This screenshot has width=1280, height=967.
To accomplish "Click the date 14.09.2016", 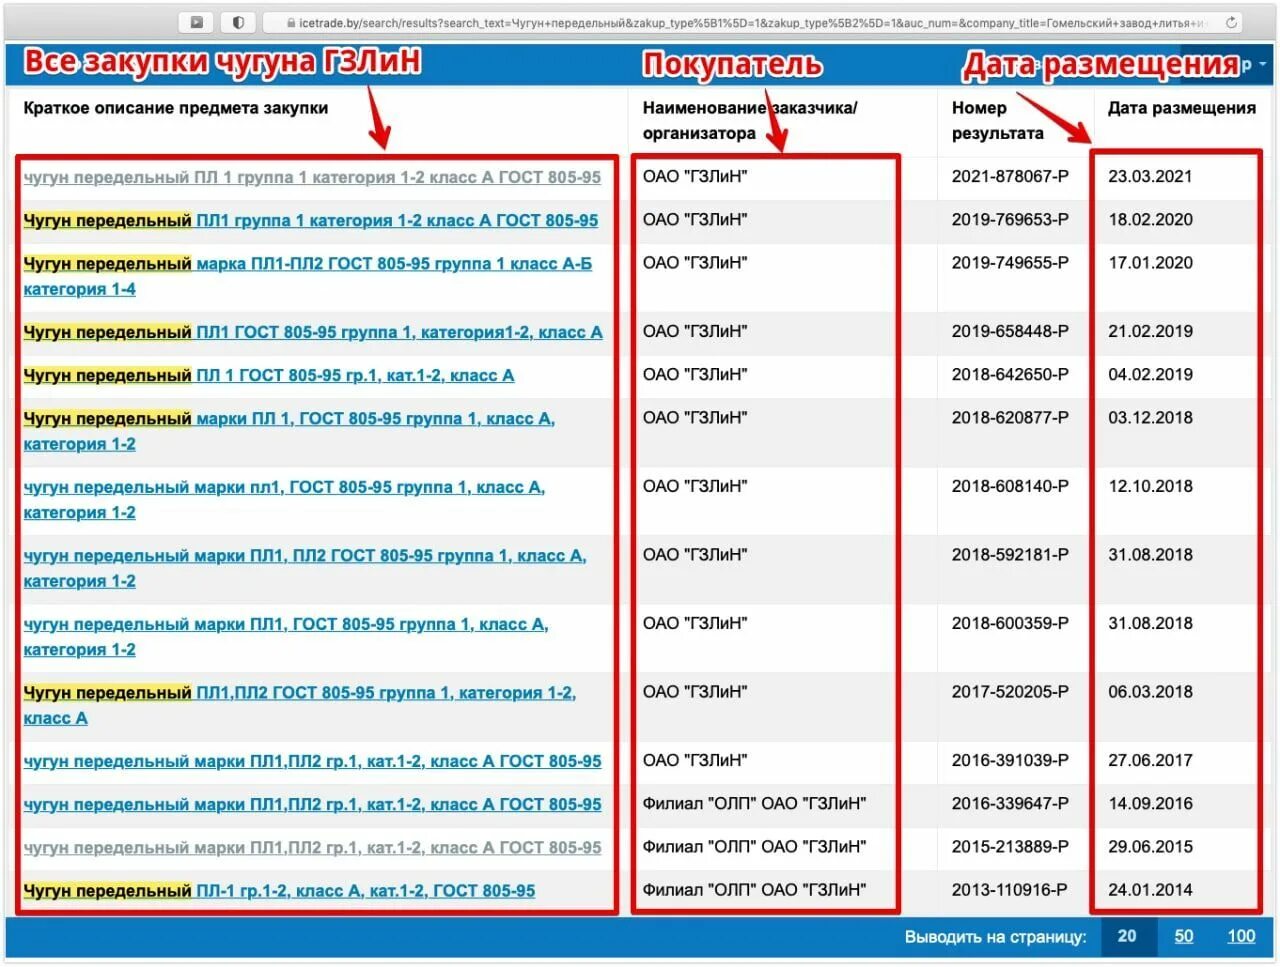I will click(x=1150, y=803).
